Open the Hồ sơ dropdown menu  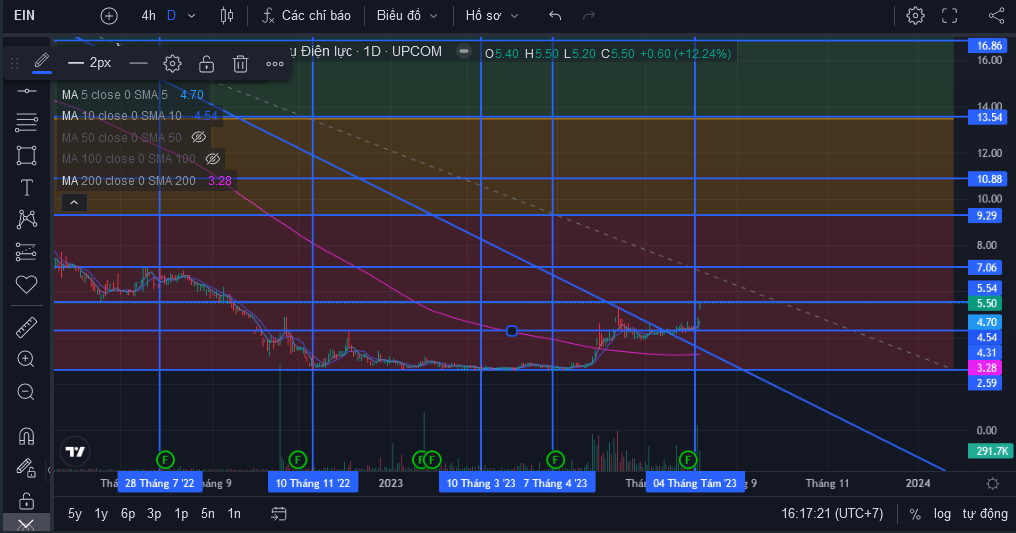(x=492, y=16)
